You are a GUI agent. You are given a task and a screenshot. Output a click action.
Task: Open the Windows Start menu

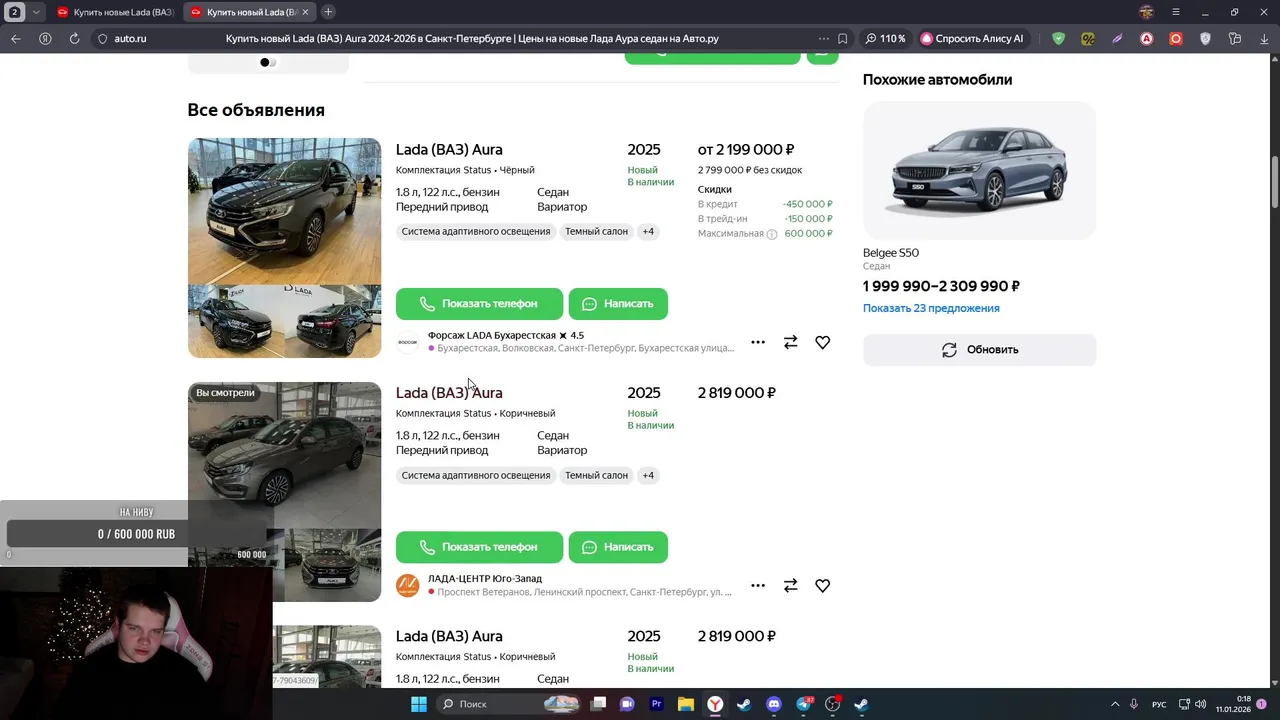(x=419, y=704)
